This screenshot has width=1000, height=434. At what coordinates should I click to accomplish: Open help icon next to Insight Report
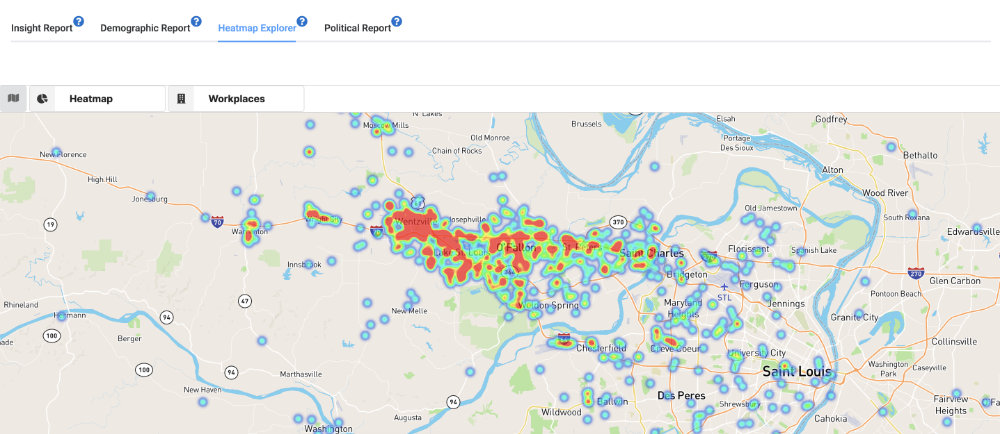tap(79, 21)
